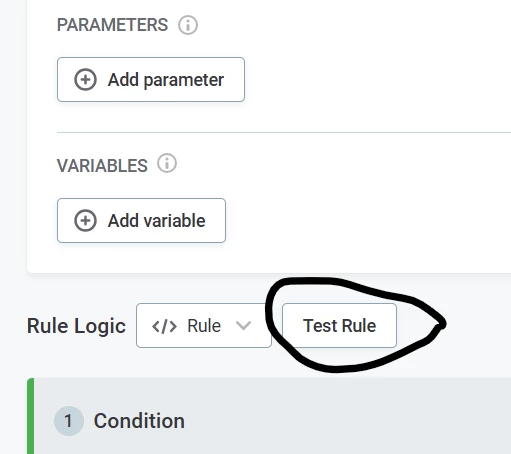Click the info icon beside VARIABLES

167,163
